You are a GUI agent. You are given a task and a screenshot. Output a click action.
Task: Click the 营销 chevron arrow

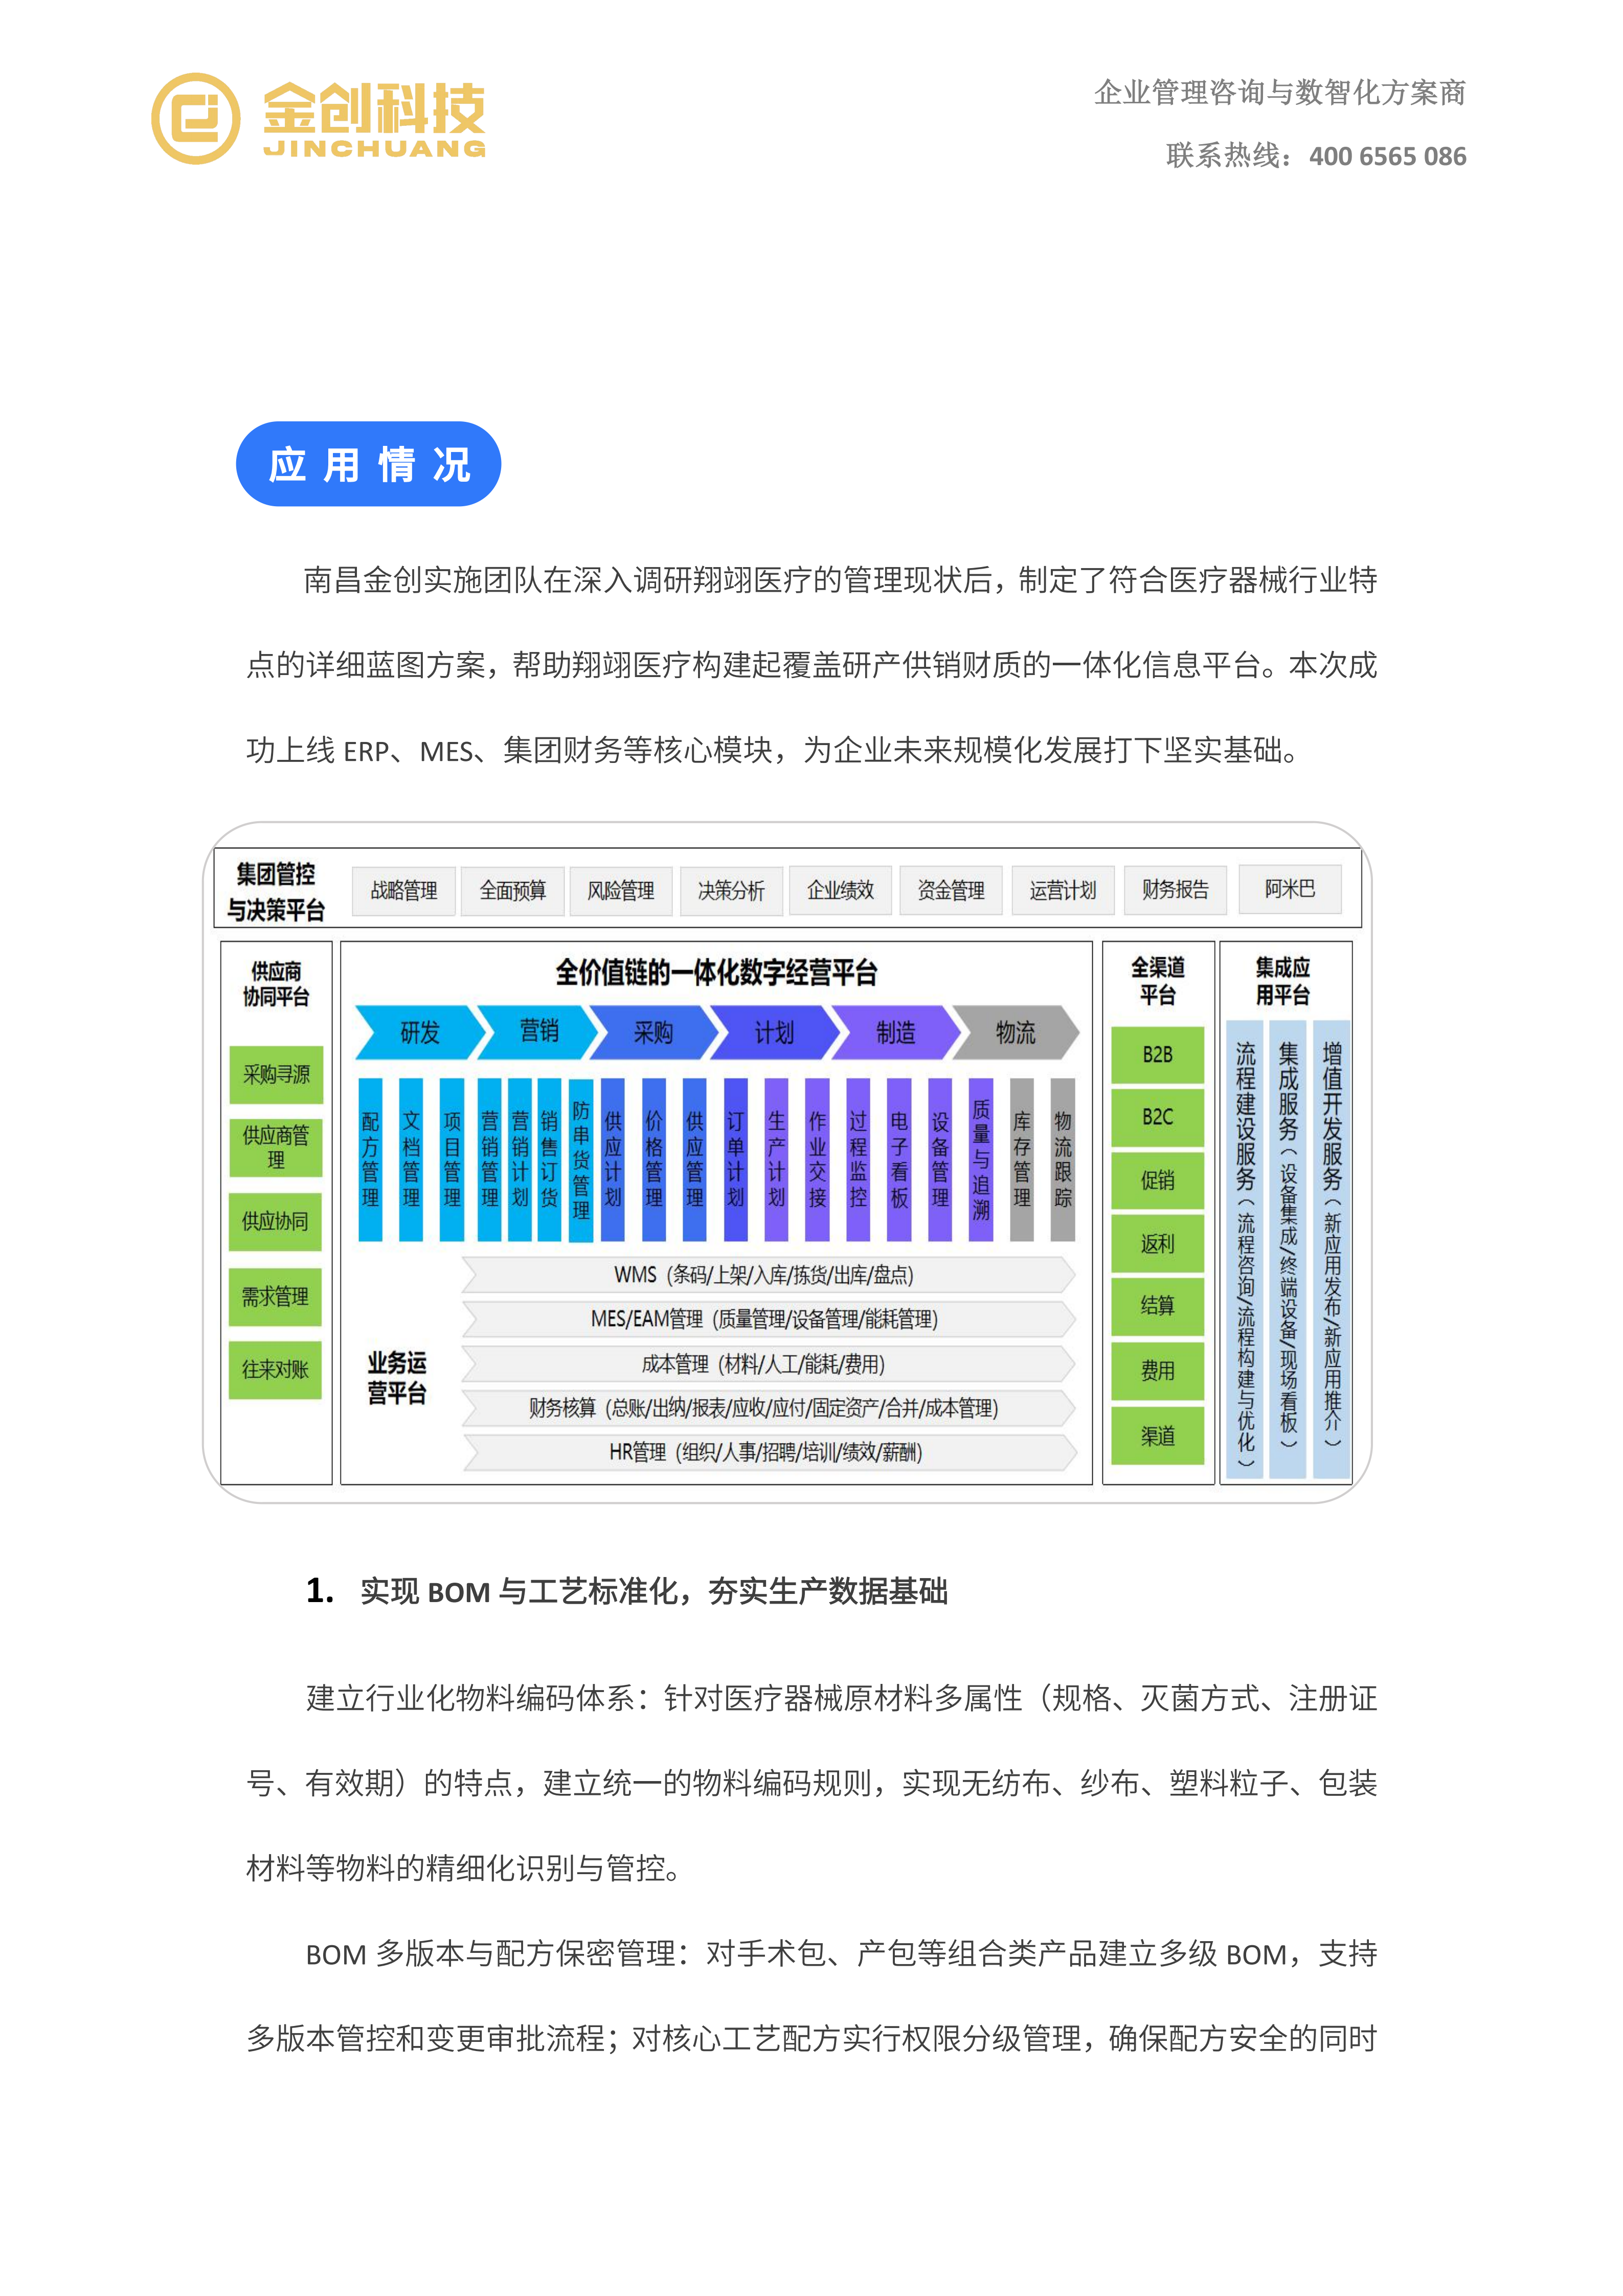pyautogui.click(x=537, y=1031)
